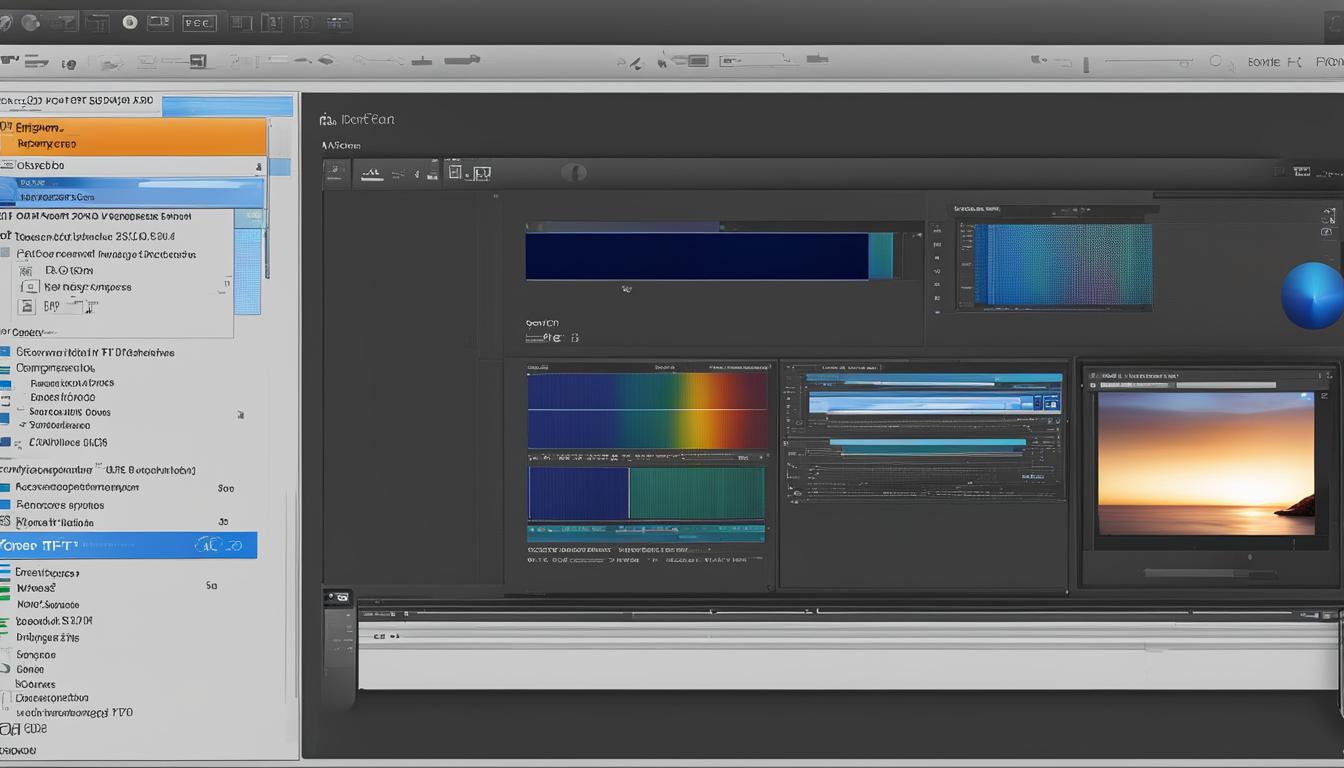1344x768 pixels.
Task: Check the box beside the keyboard express option
Action: click(27, 287)
